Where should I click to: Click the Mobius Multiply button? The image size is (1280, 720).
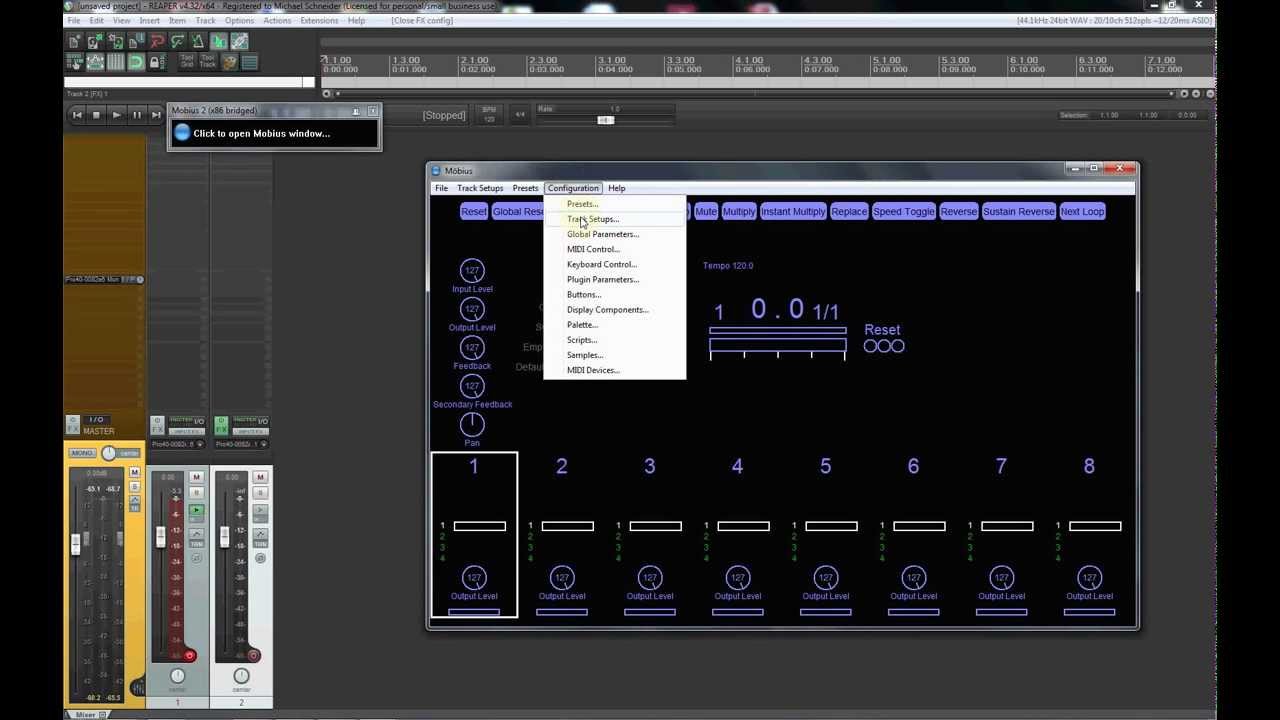tap(739, 211)
